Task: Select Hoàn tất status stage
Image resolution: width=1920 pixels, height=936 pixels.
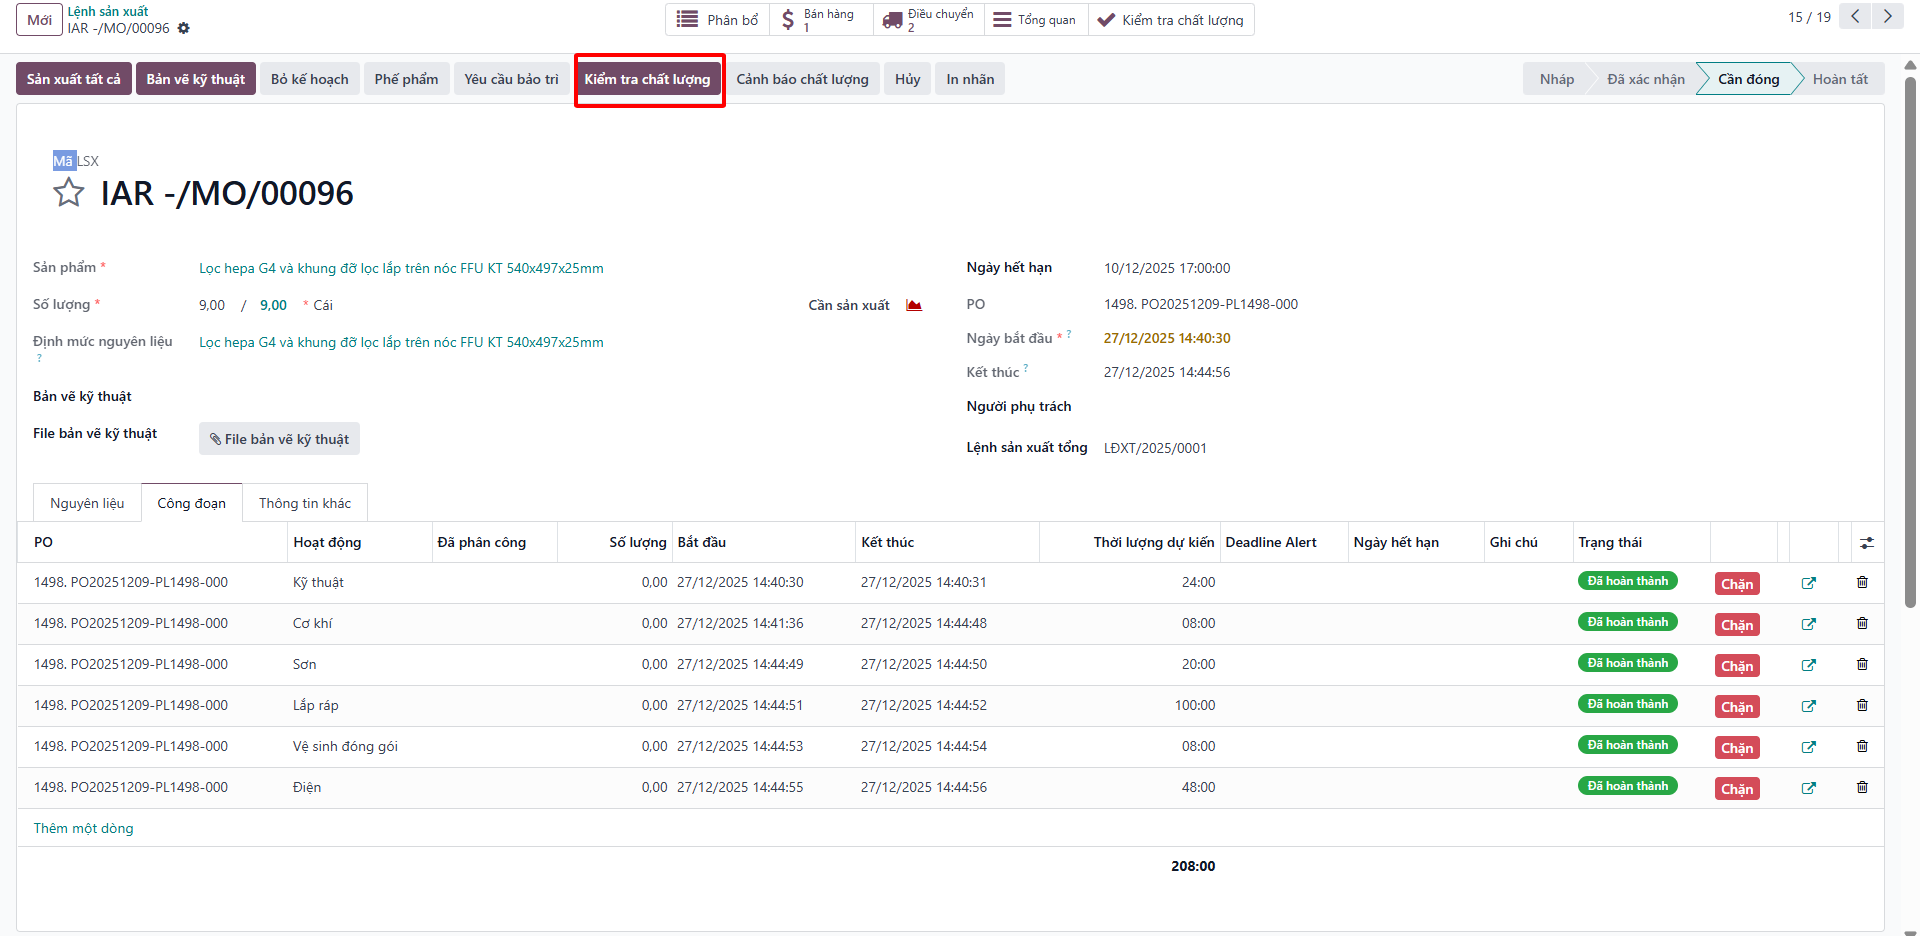Action: click(x=1840, y=79)
